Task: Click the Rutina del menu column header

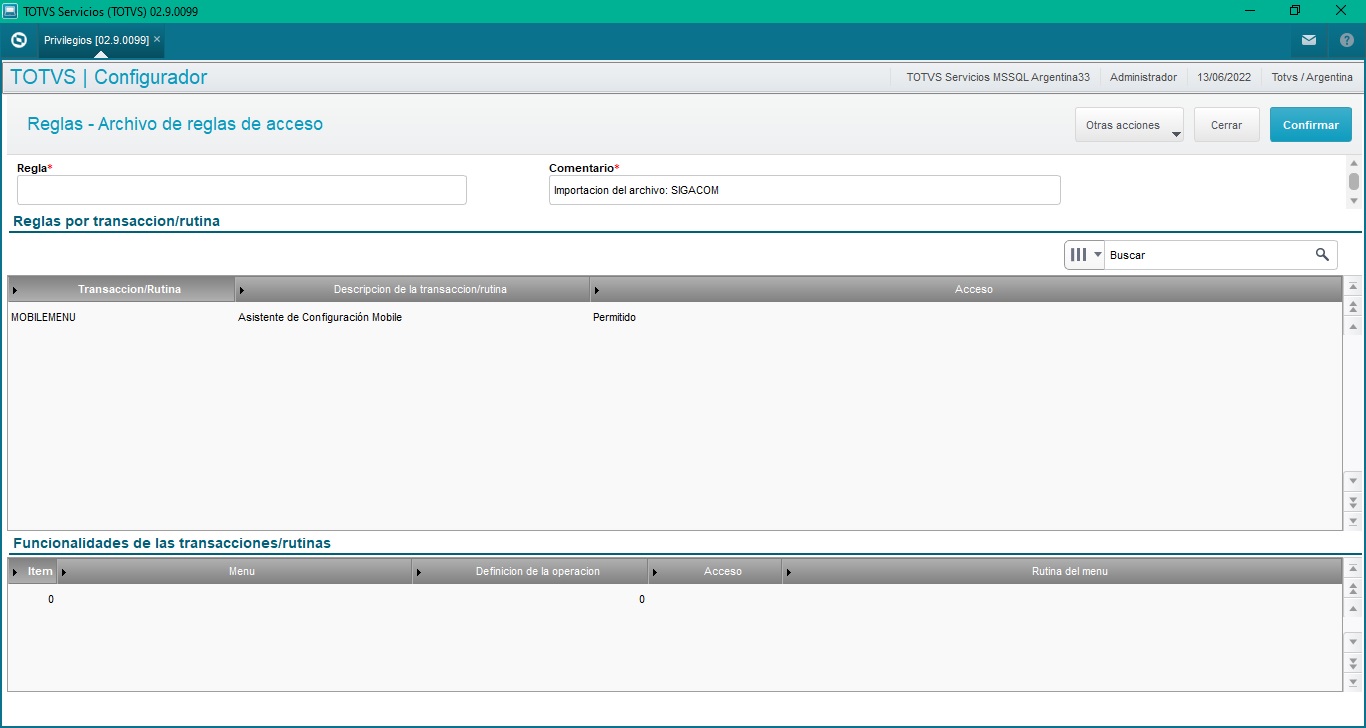Action: 1062,571
